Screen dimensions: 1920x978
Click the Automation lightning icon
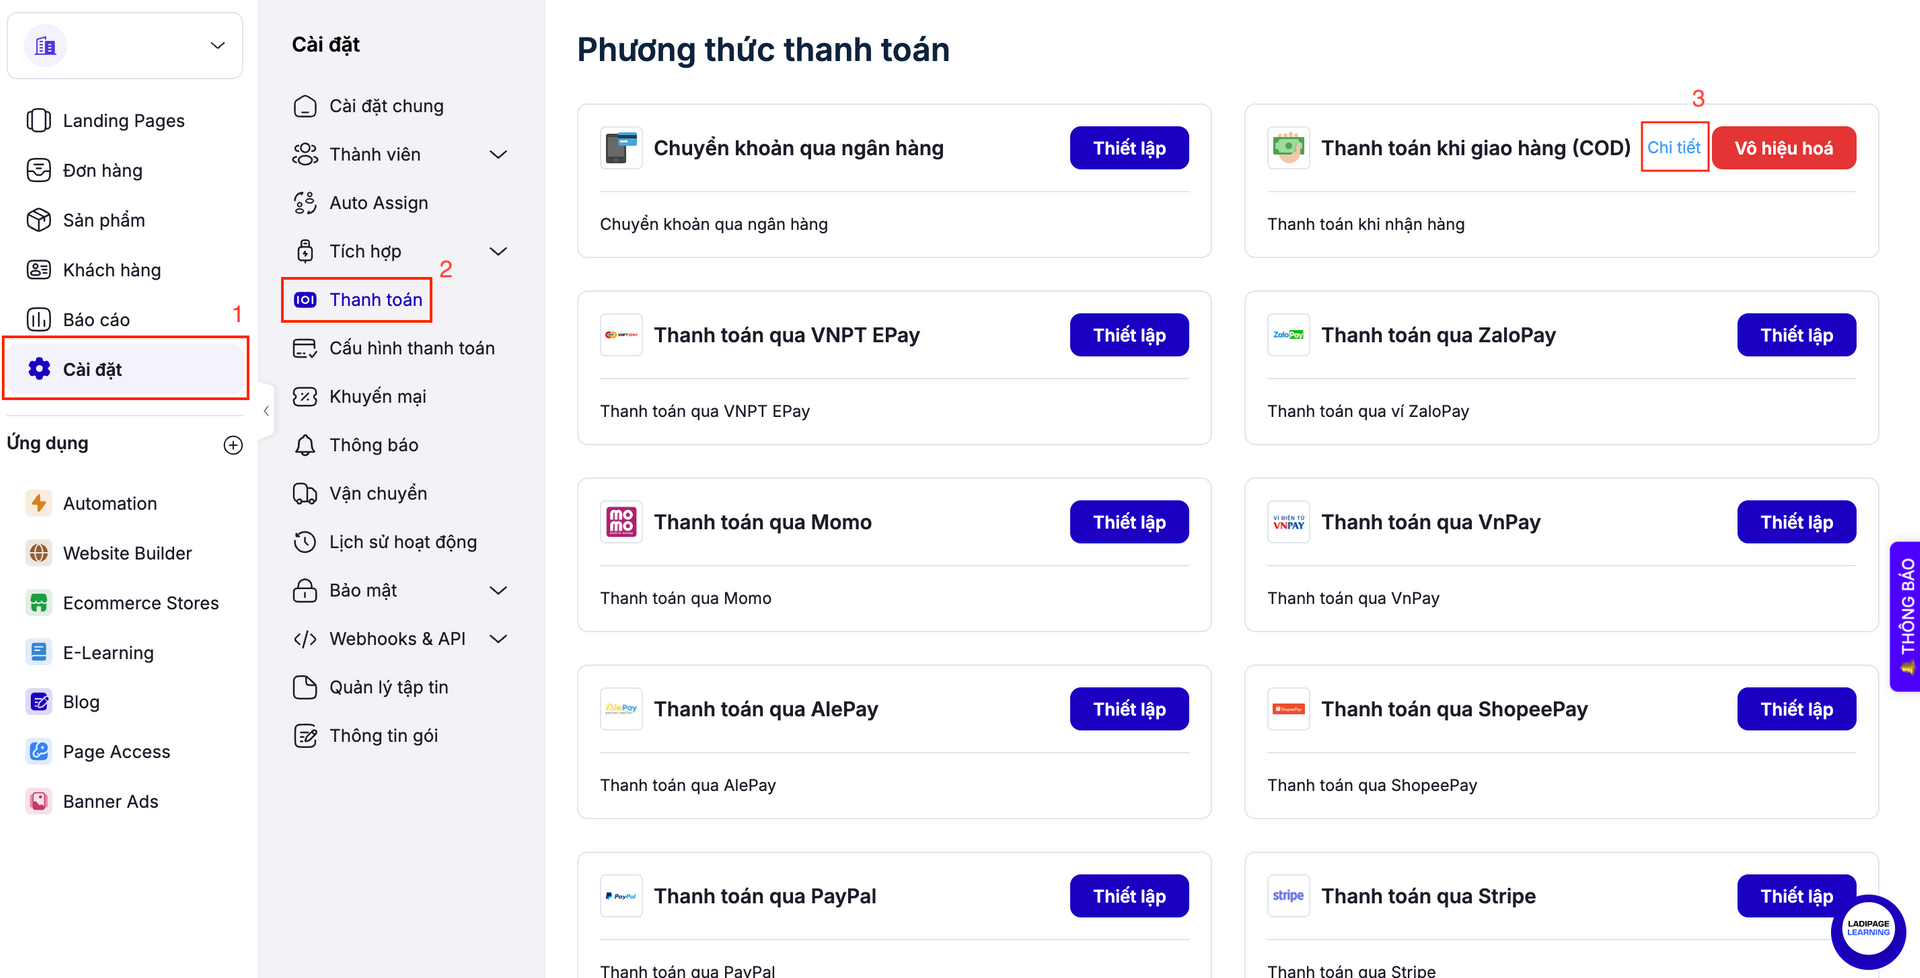click(39, 503)
